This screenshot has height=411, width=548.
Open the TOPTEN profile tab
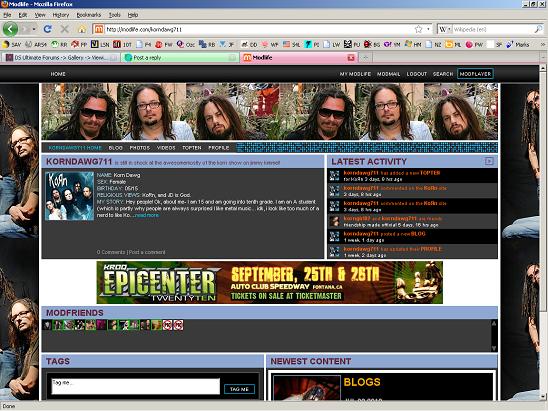192,148
